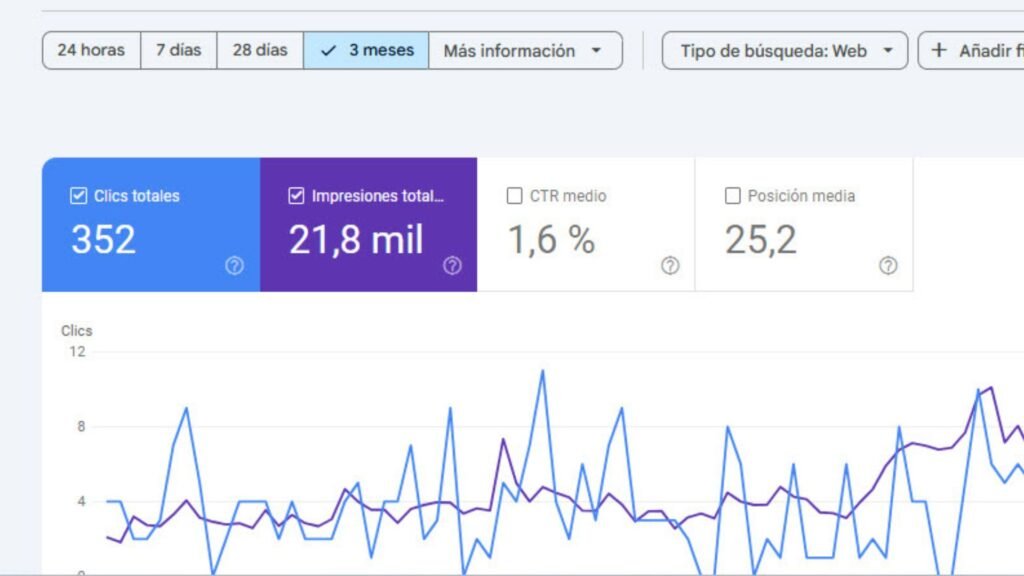Open the Más información dropdown arrow
Viewport: 1024px width, 576px height.
pyautogui.click(x=595, y=50)
